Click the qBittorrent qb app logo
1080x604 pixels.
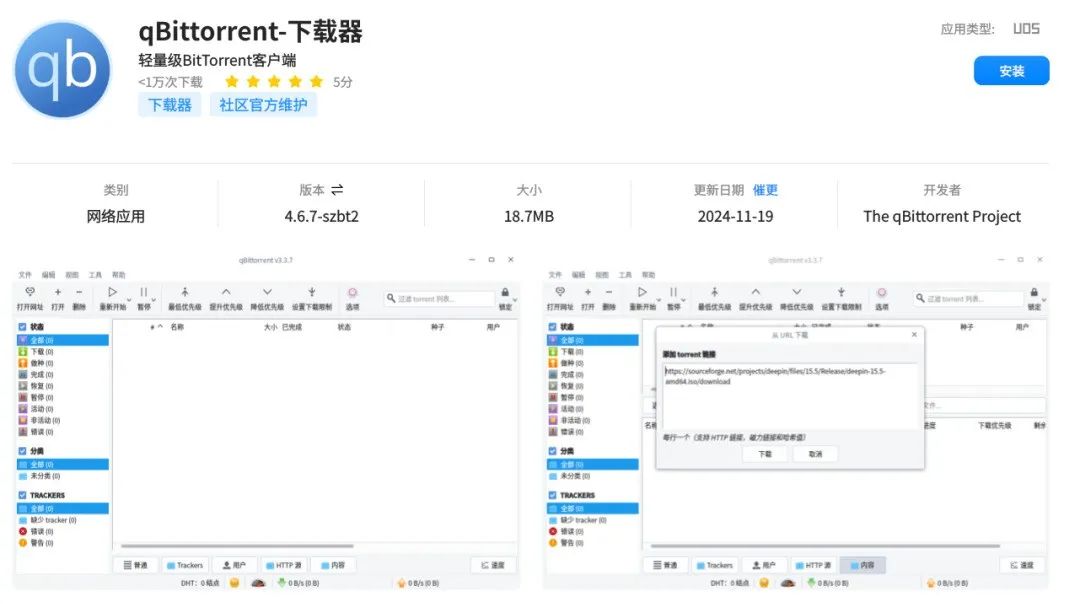click(63, 70)
